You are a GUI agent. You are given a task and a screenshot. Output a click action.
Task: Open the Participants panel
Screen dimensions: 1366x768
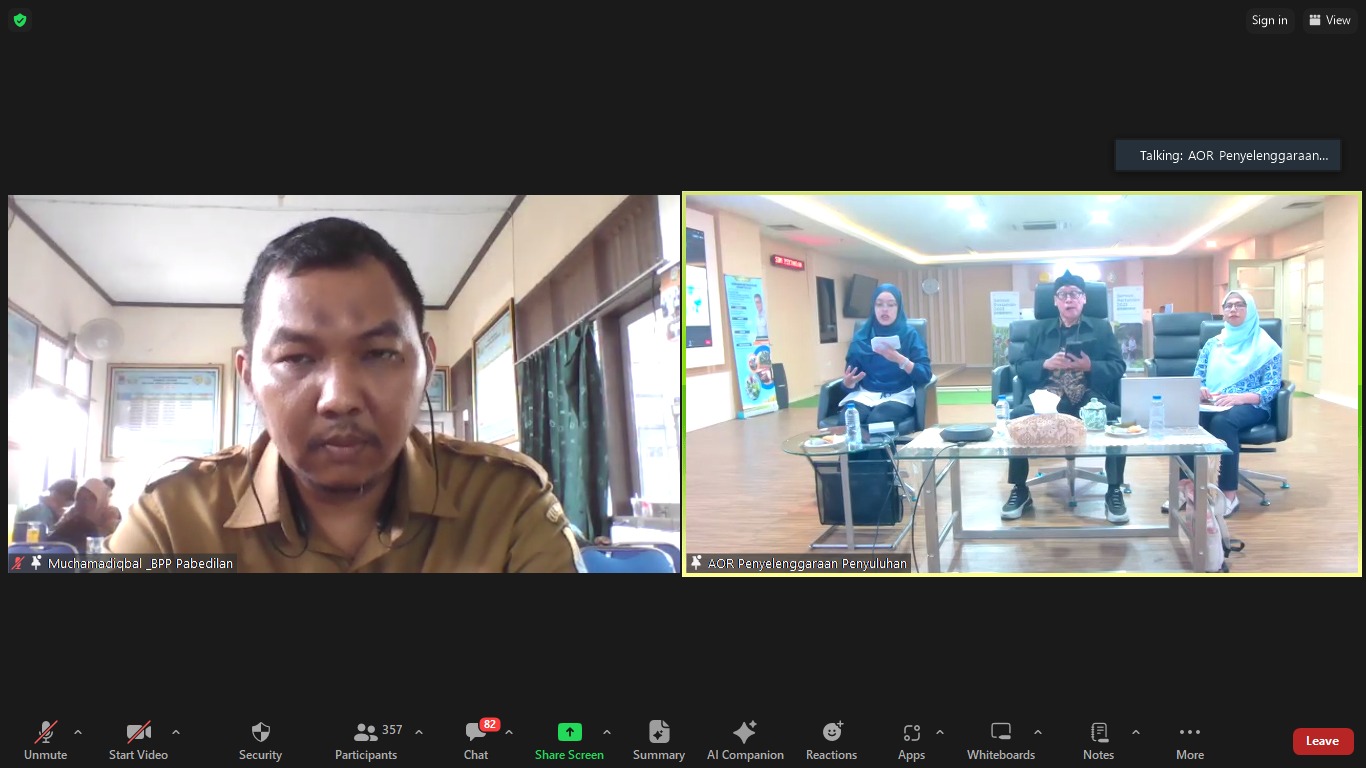pyautogui.click(x=366, y=741)
